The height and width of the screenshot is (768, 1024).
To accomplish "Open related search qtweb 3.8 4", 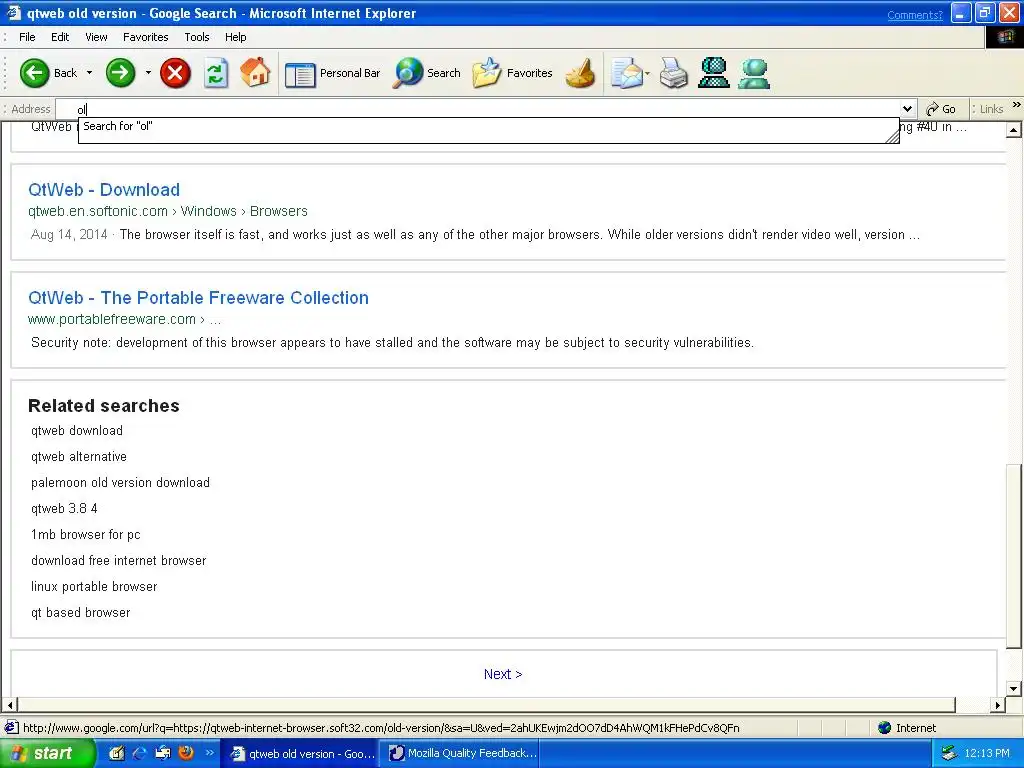I will (x=64, y=508).
